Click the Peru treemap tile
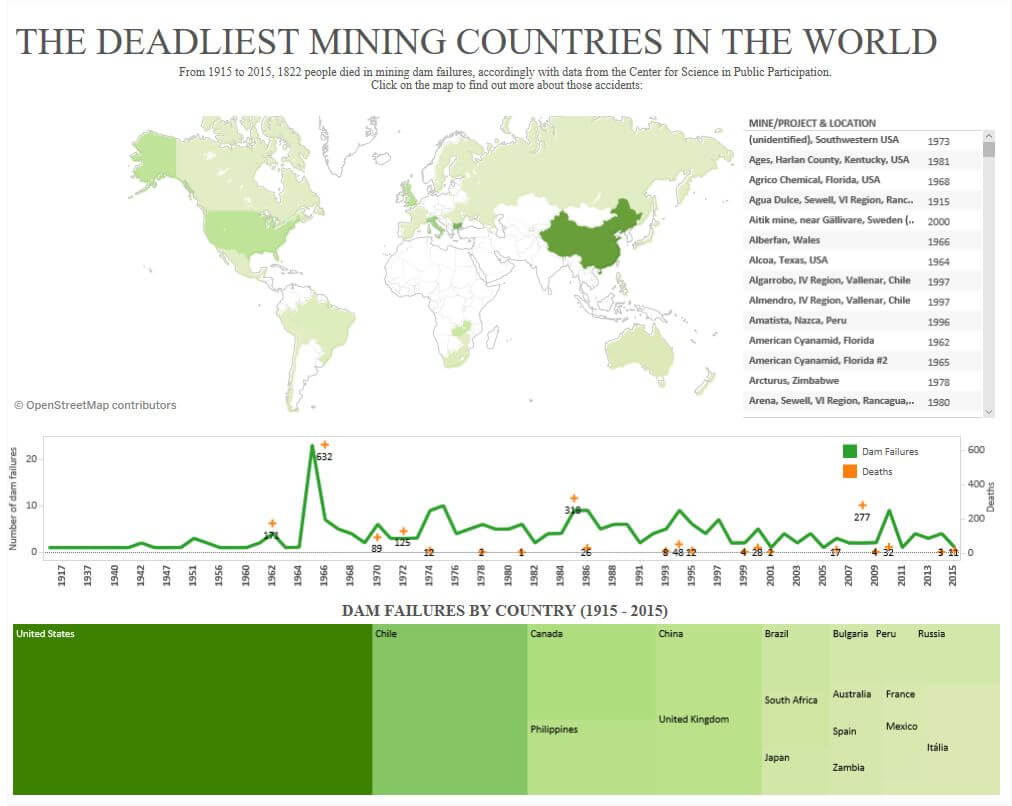1012x806 pixels. point(894,654)
